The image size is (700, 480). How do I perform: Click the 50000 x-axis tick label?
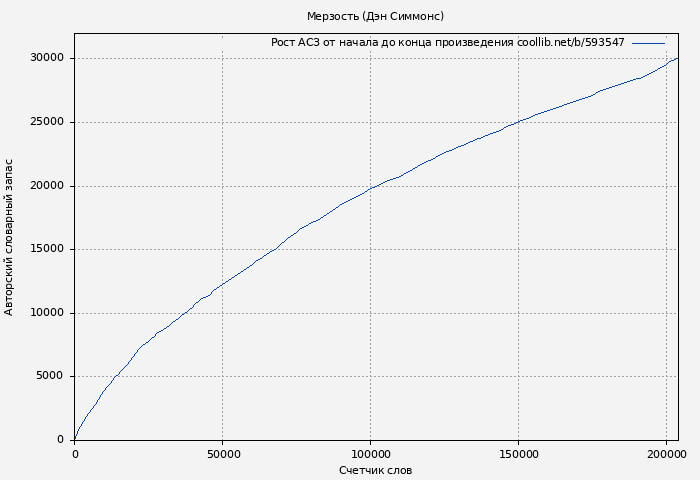pos(222,454)
